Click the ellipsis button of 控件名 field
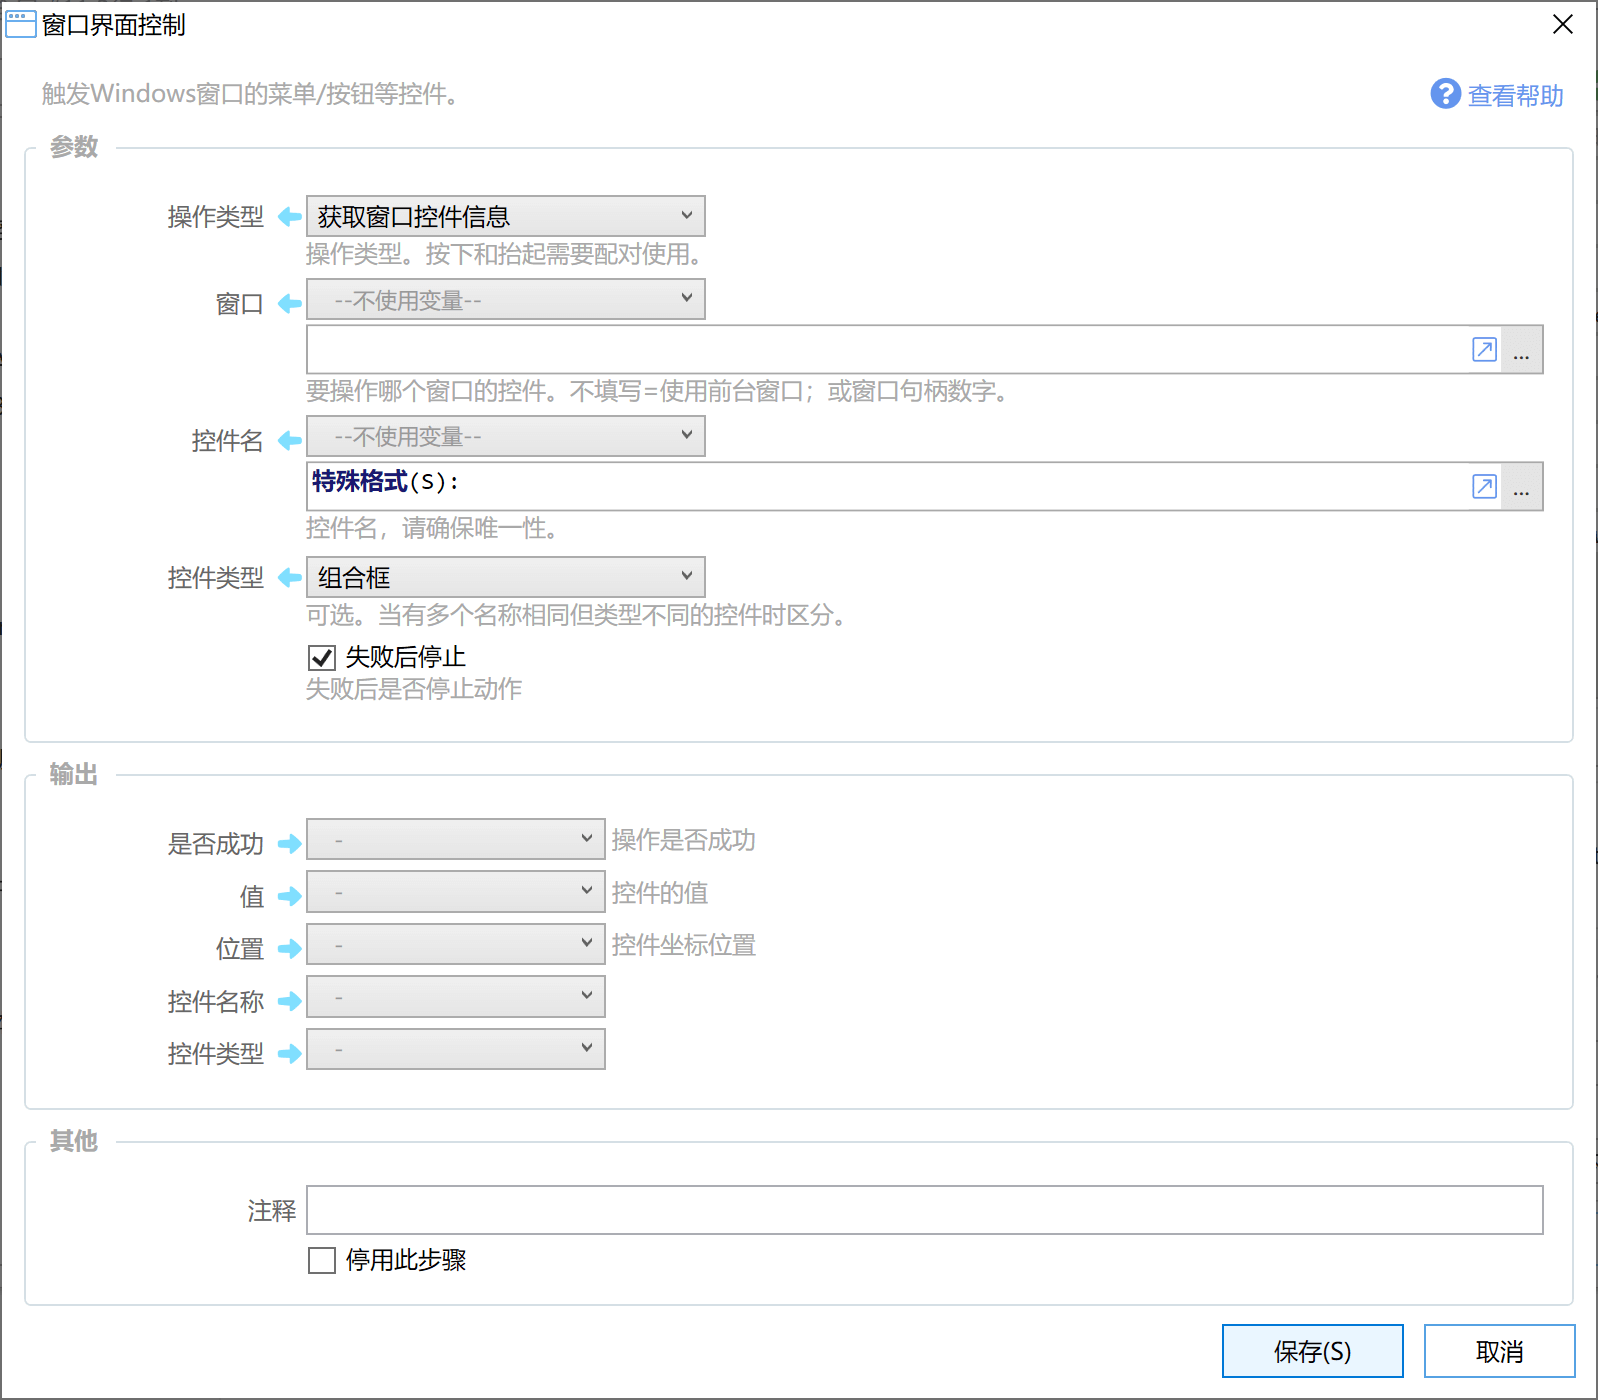 click(1521, 486)
